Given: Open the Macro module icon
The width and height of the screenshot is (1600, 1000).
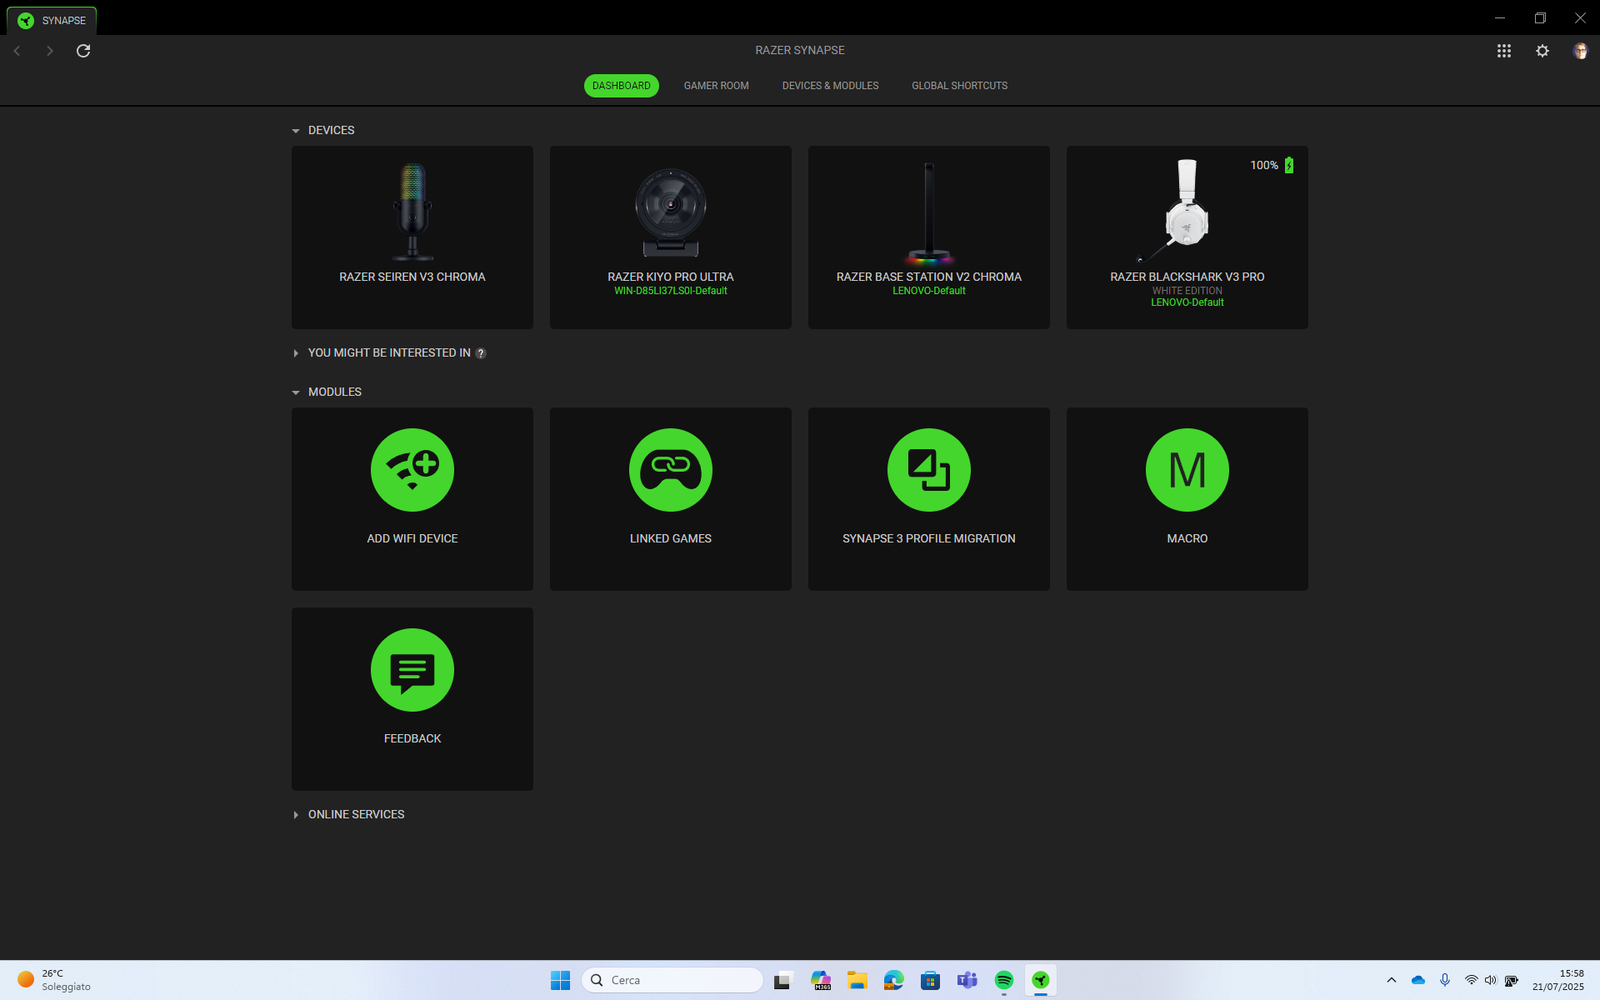Looking at the screenshot, I should tap(1187, 470).
